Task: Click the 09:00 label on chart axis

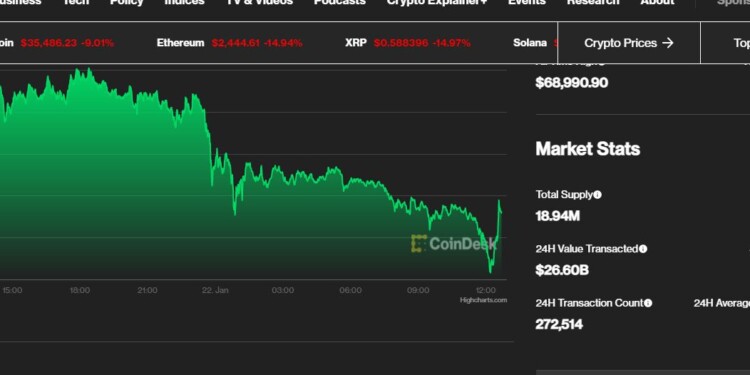Action: click(418, 290)
